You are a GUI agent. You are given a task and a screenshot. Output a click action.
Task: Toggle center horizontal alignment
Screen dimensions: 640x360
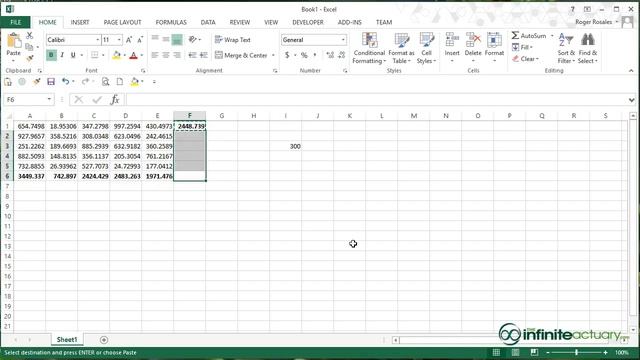(166, 55)
